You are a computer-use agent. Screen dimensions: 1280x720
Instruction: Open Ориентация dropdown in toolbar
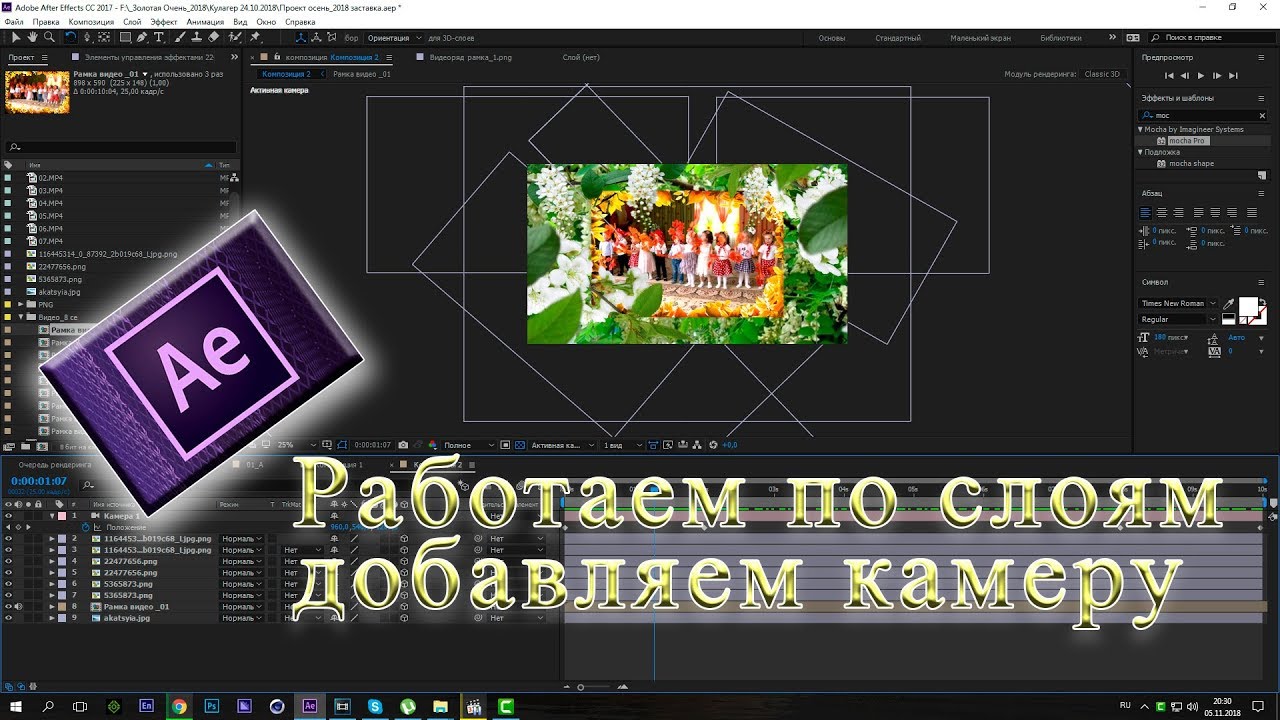[394, 38]
